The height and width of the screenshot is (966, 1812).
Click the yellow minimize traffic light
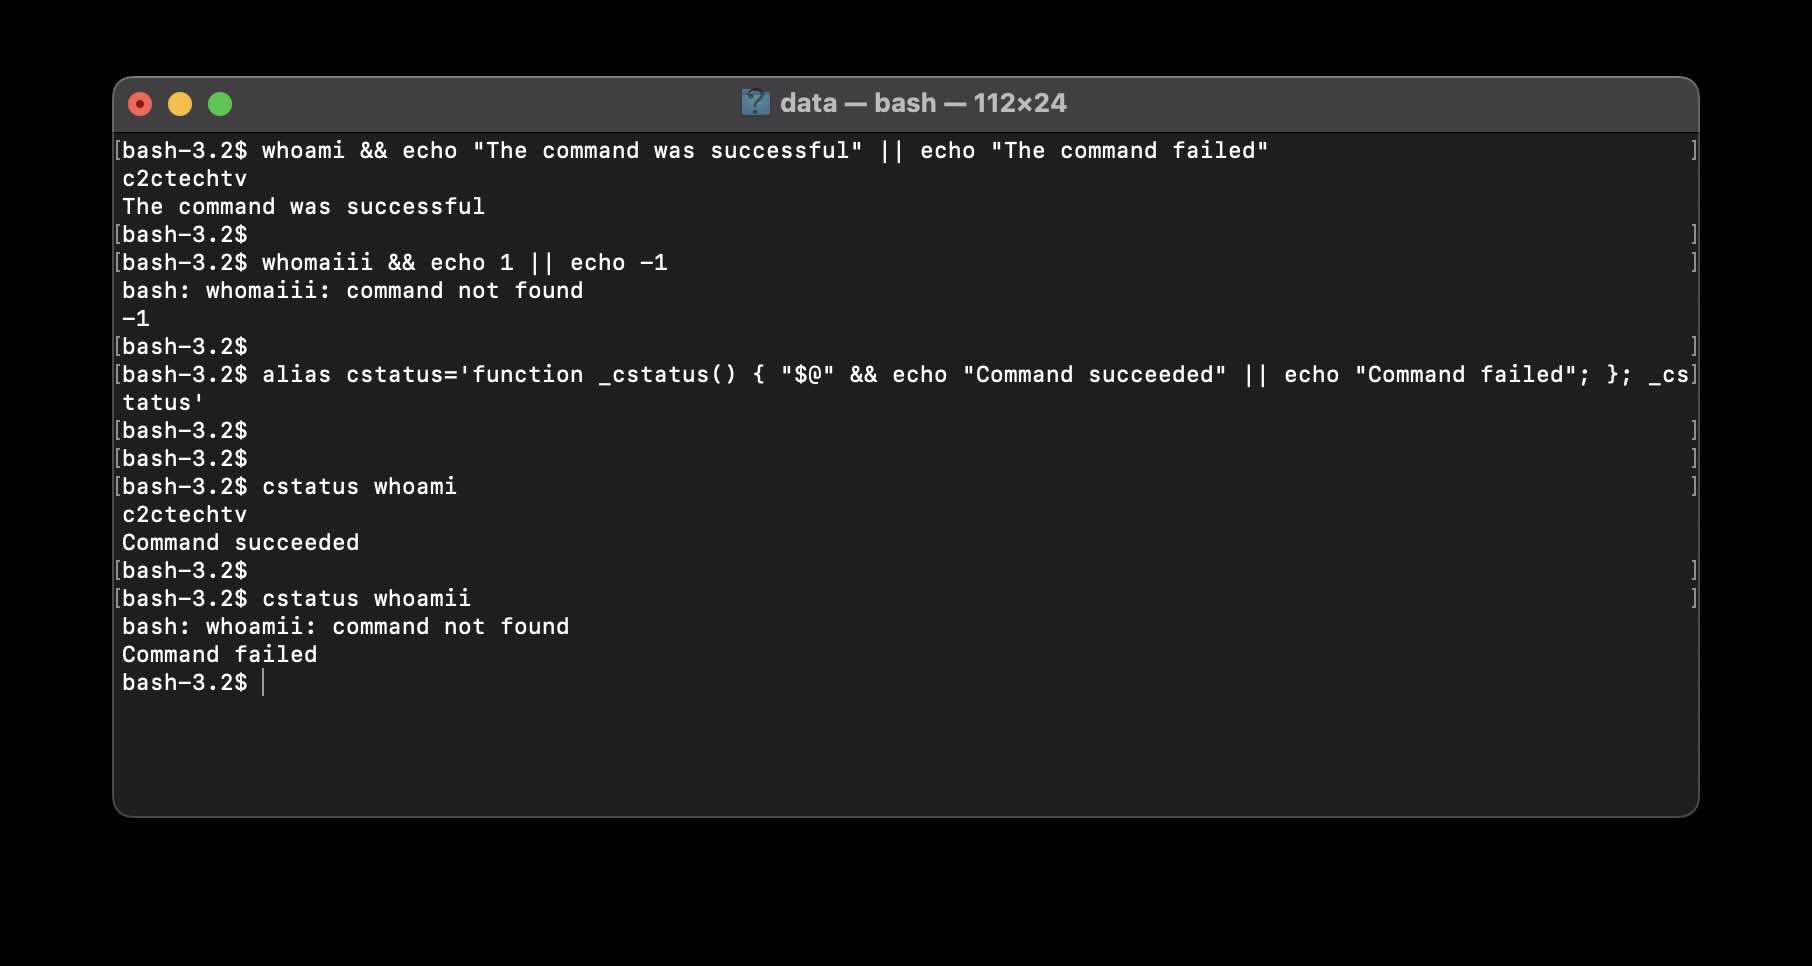pyautogui.click(x=180, y=103)
